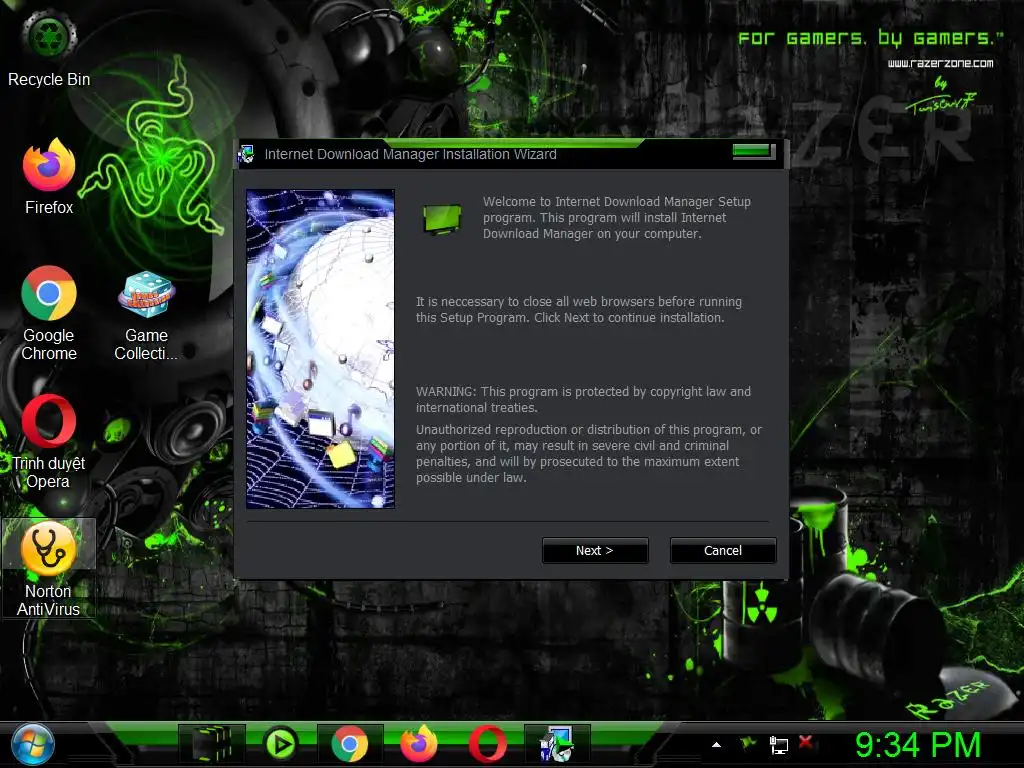Launch the green play media player on the taskbar
Screen dimensions: 1024x768
tap(281, 744)
